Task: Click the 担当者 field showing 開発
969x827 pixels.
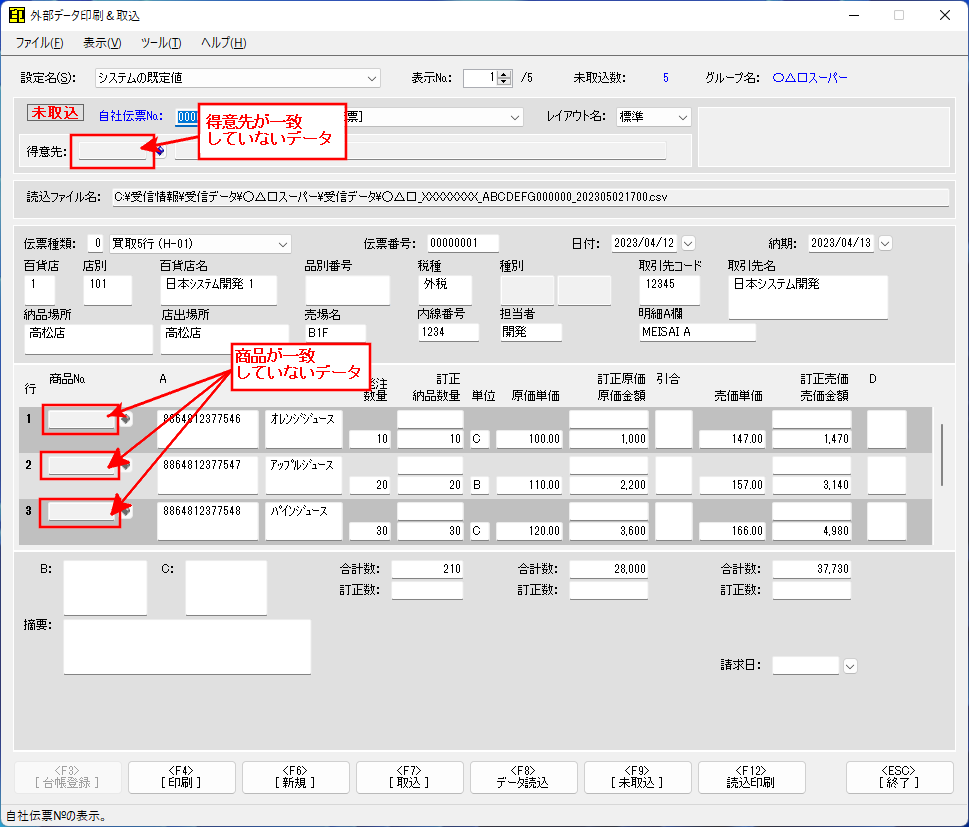Action: tap(531, 333)
